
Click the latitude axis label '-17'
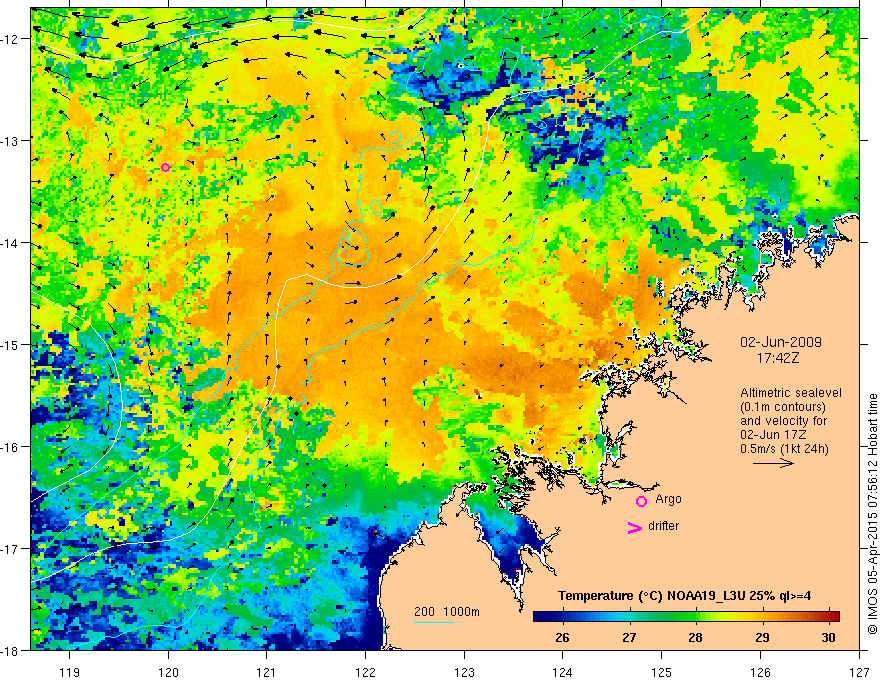tap(10, 548)
